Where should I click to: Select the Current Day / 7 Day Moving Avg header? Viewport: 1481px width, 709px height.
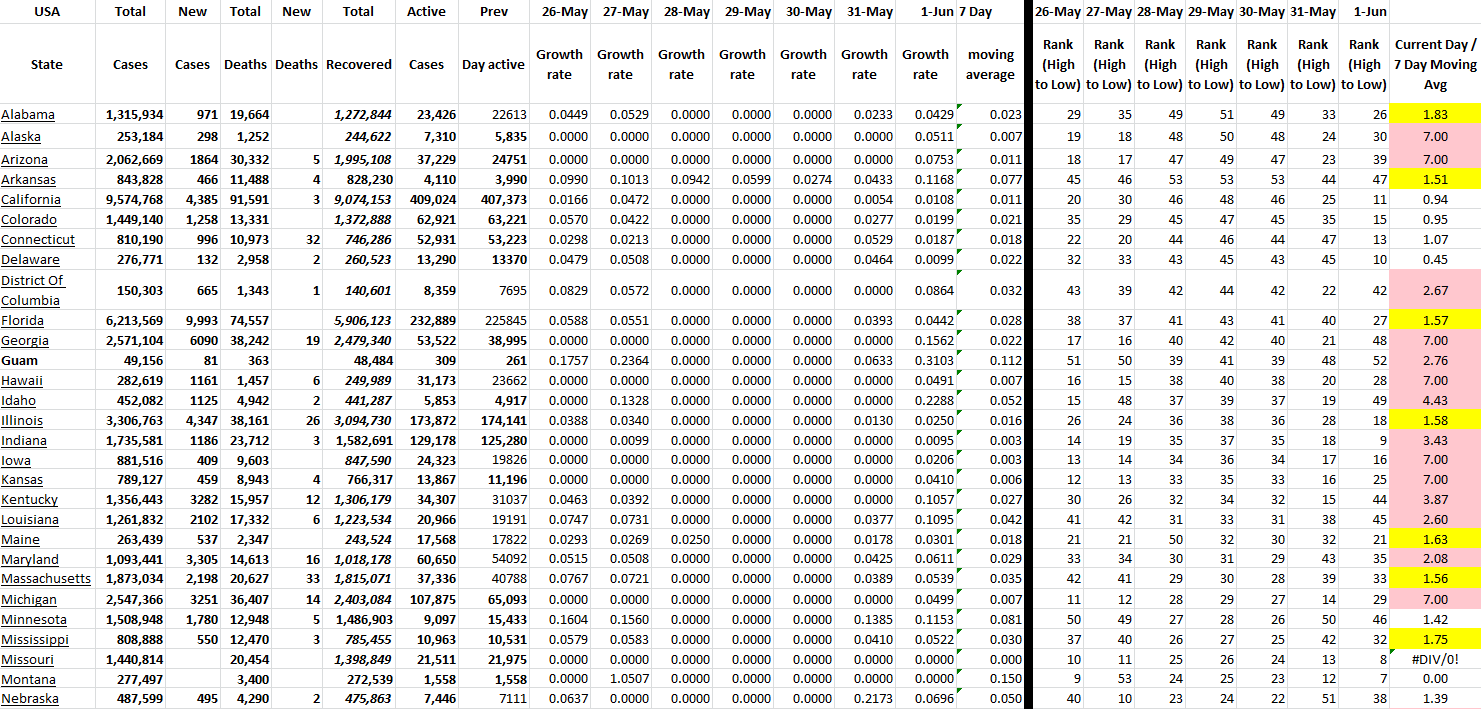[1435, 64]
